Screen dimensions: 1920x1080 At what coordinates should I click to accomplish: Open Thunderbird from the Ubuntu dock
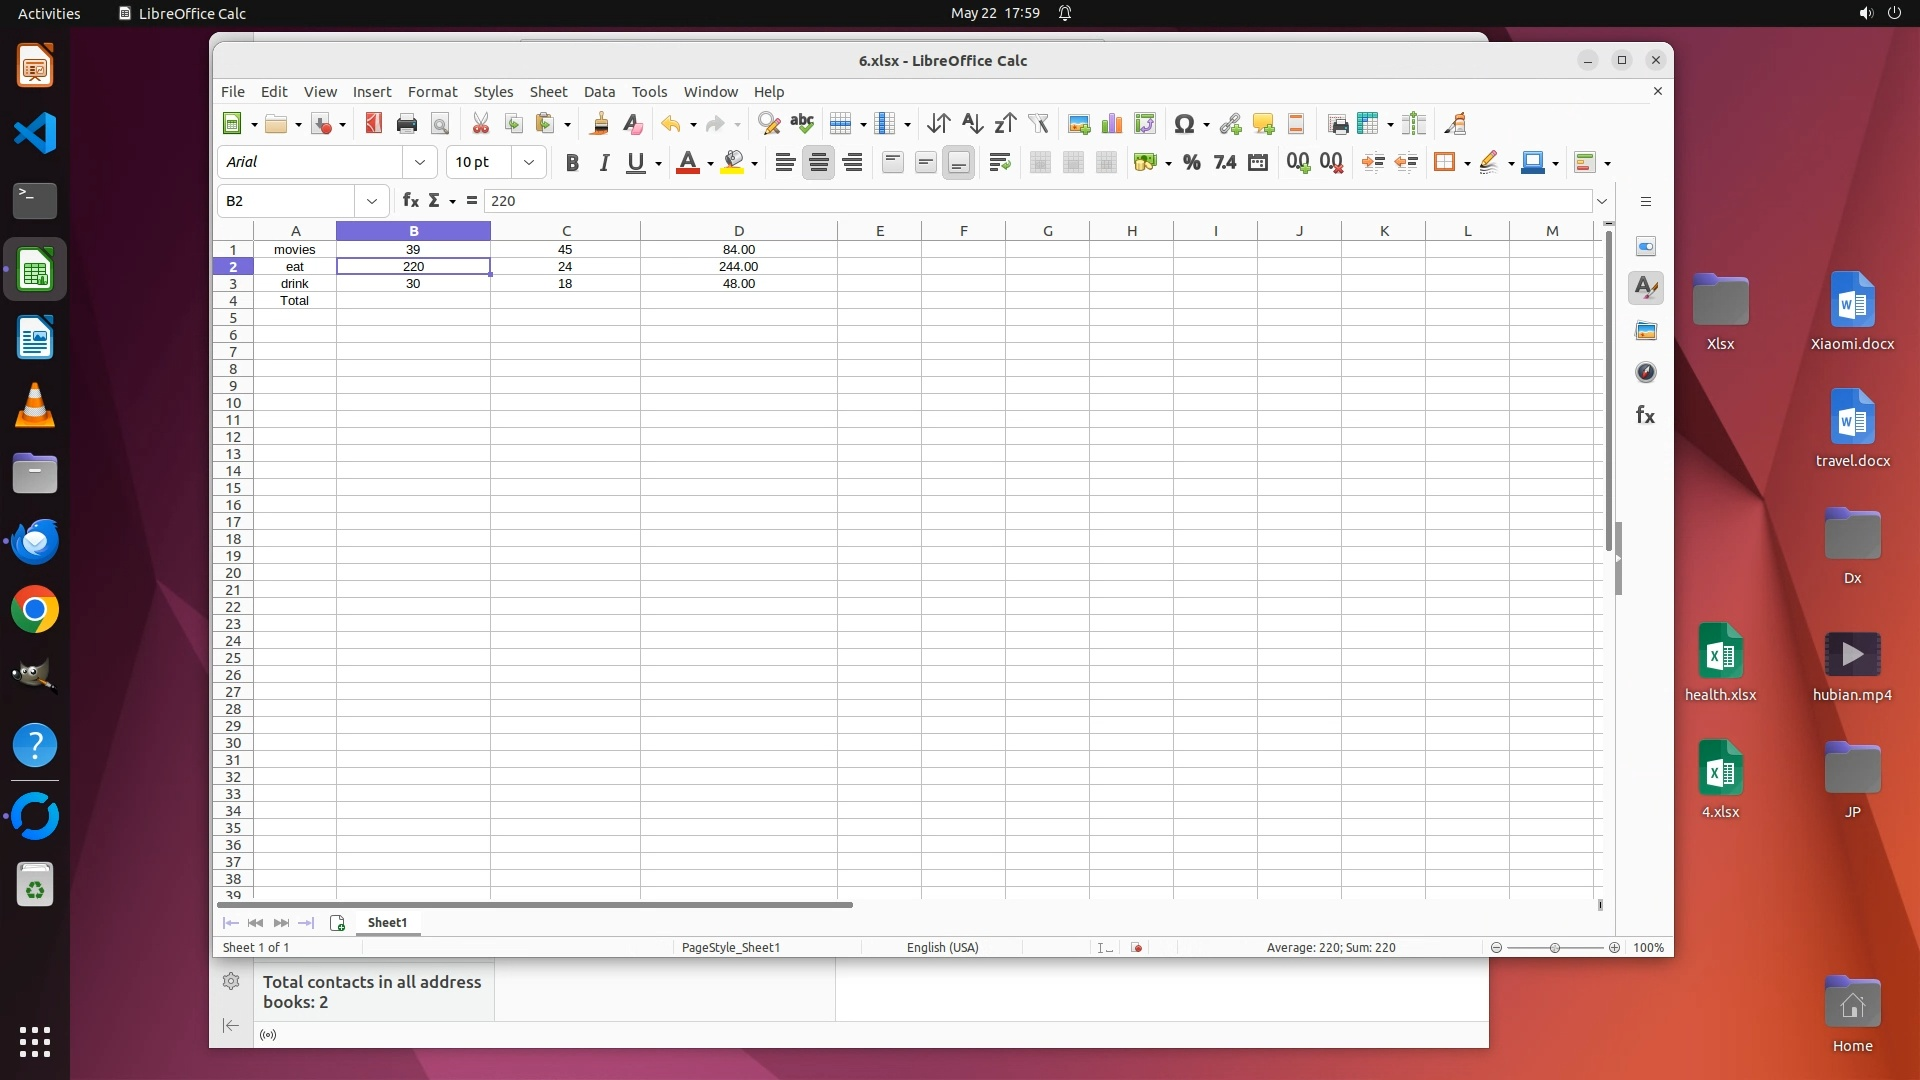[35, 542]
